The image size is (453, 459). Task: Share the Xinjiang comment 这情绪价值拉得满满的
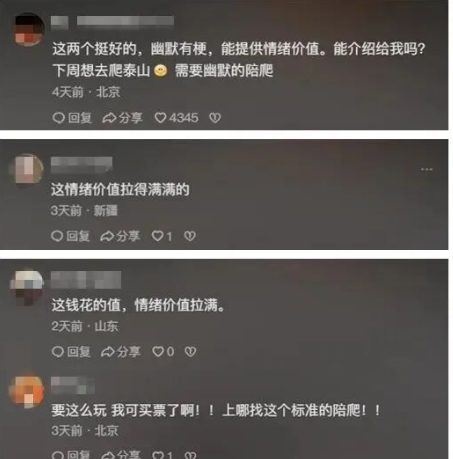120,236
